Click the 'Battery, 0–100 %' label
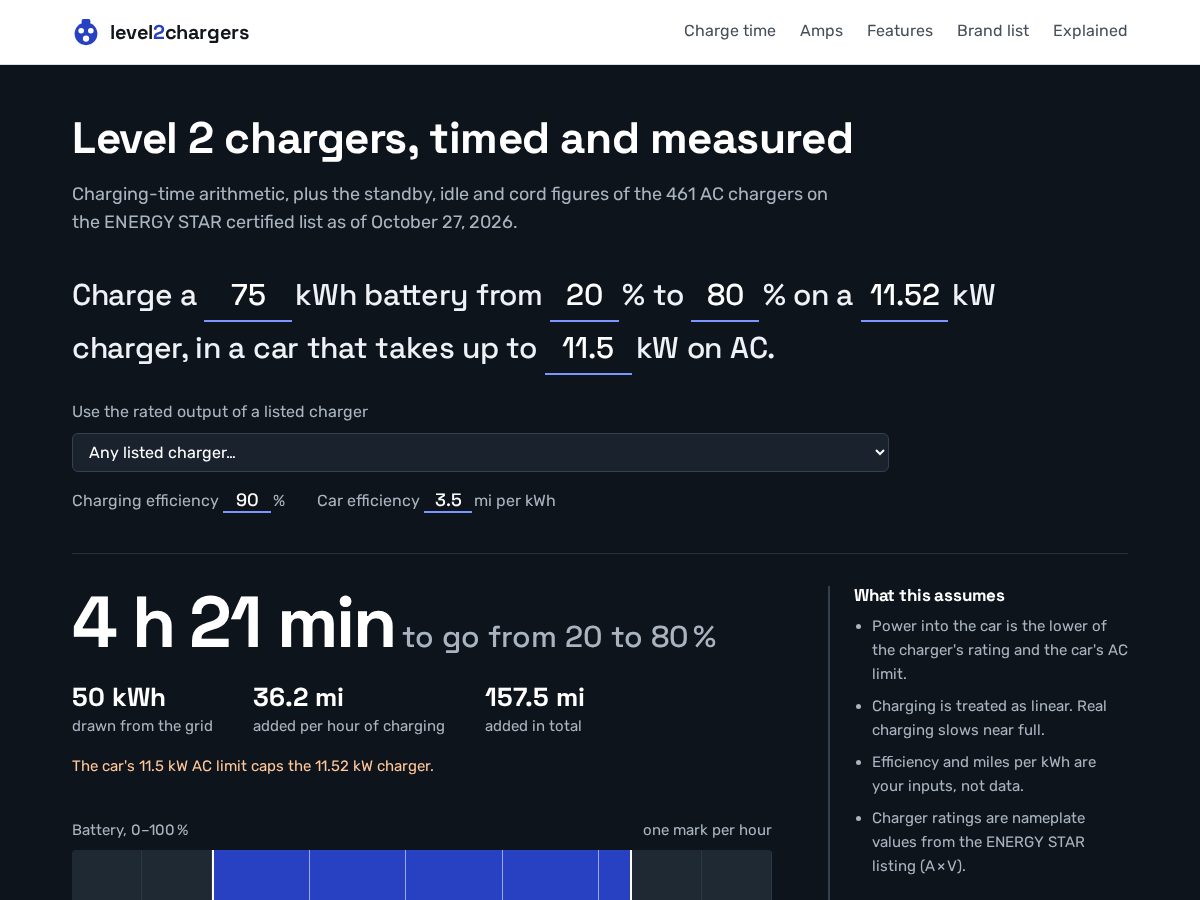1200x900 pixels. tap(130, 830)
